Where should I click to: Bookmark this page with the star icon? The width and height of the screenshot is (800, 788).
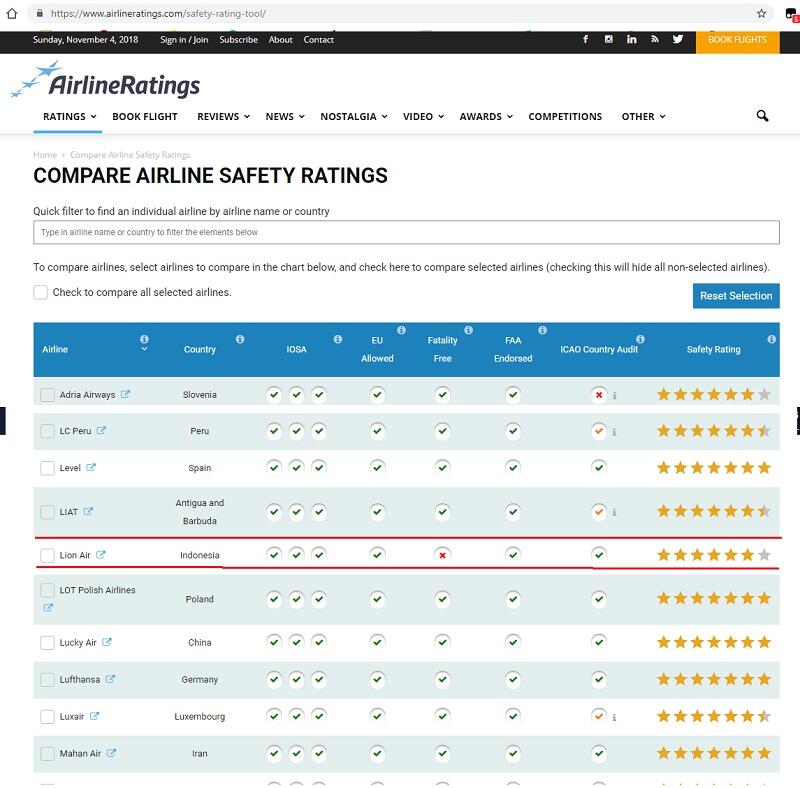[762, 14]
